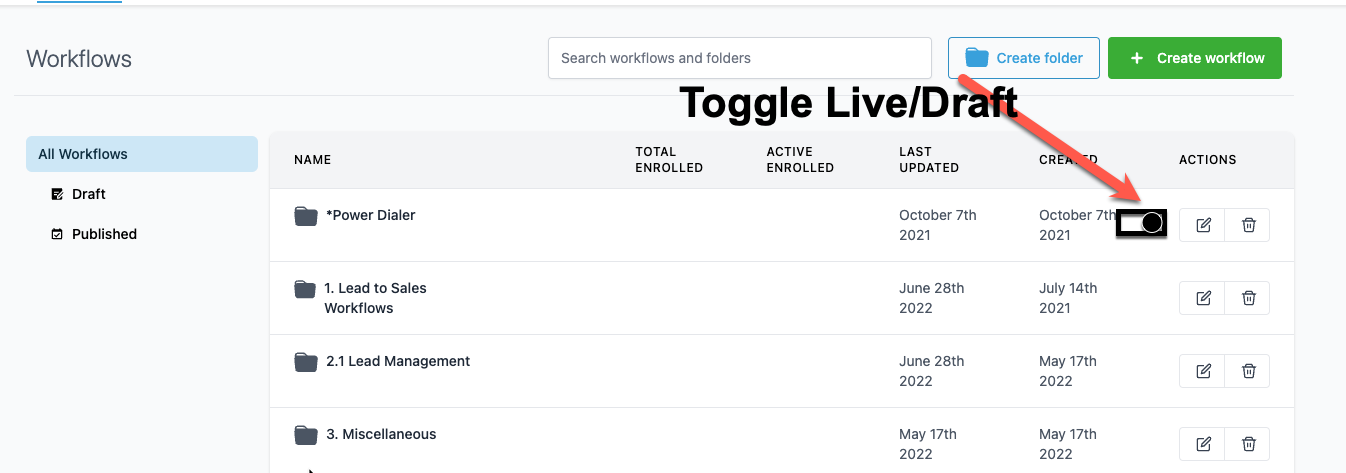The image size is (1346, 473).
Task: Edit the 3. Miscellaneous folder
Action: pyautogui.click(x=1204, y=444)
